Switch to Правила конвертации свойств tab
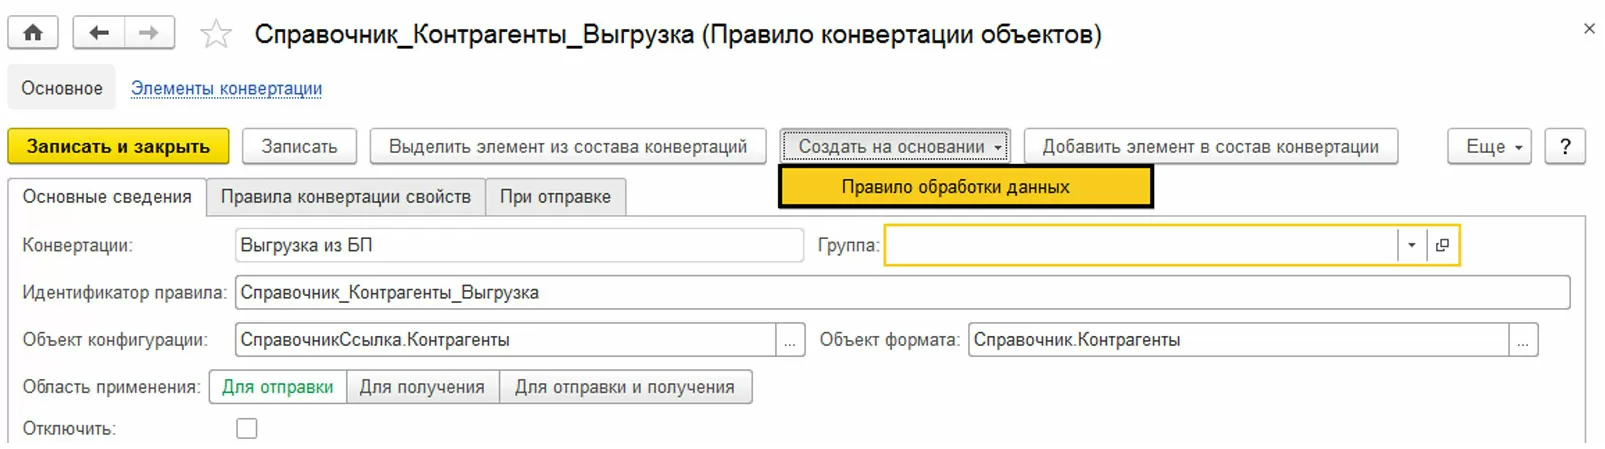The height and width of the screenshot is (449, 1605). (x=346, y=197)
